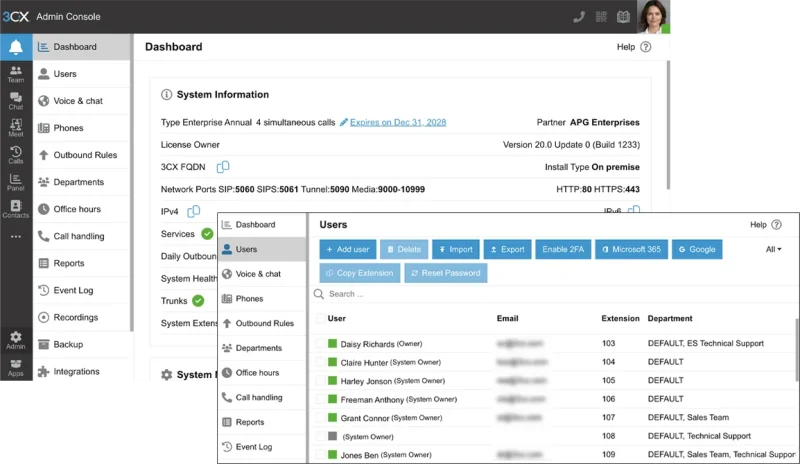Click the Dashboard help question mark icon
The image size is (800, 464).
click(645, 47)
